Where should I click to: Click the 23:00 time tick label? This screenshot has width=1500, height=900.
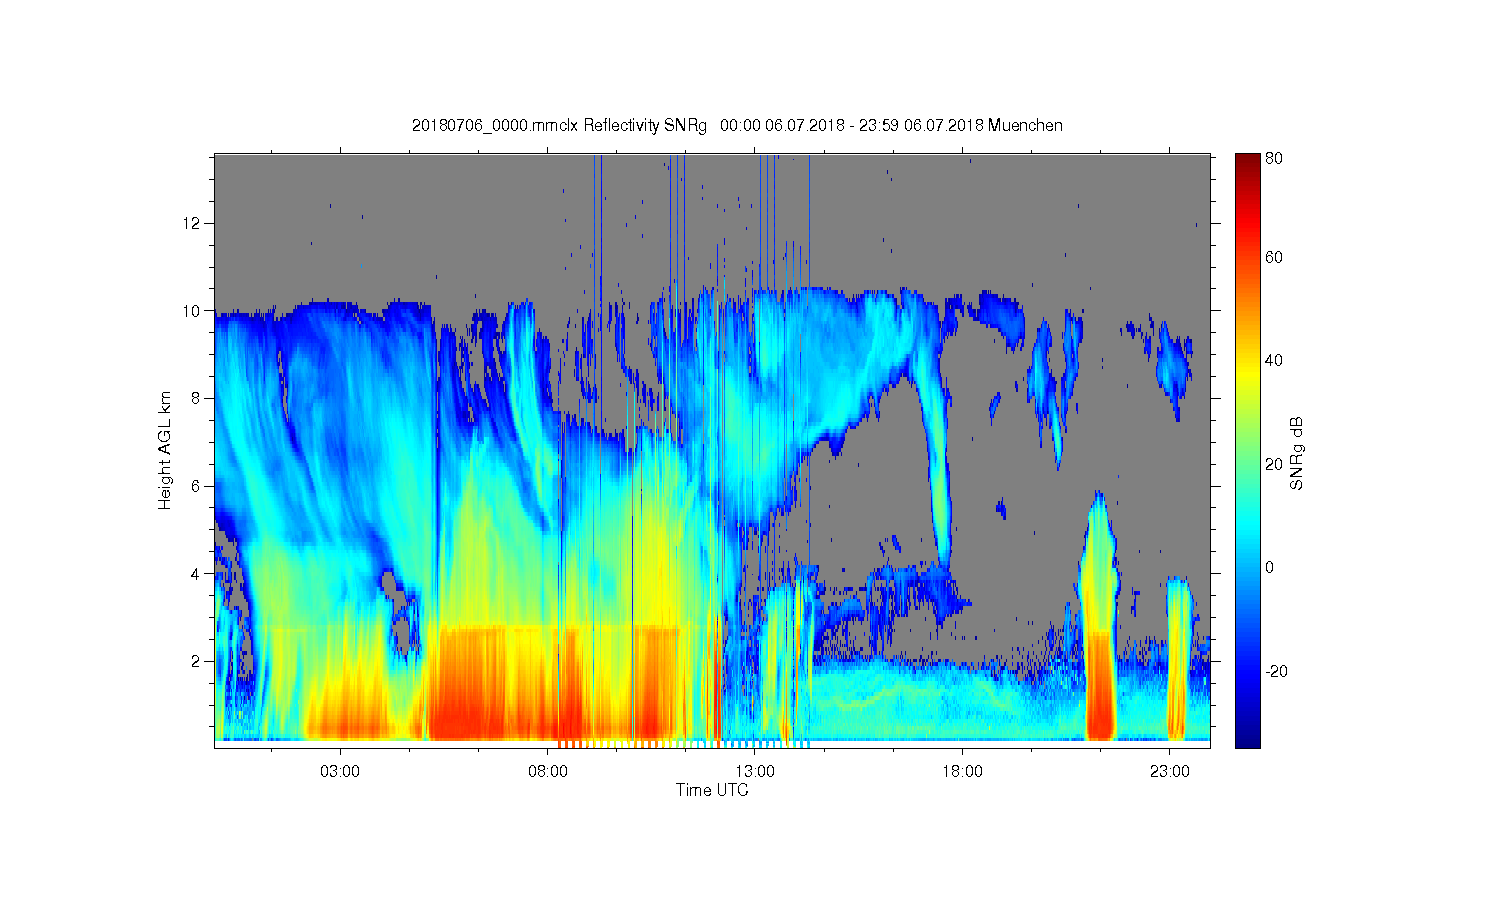(1170, 772)
